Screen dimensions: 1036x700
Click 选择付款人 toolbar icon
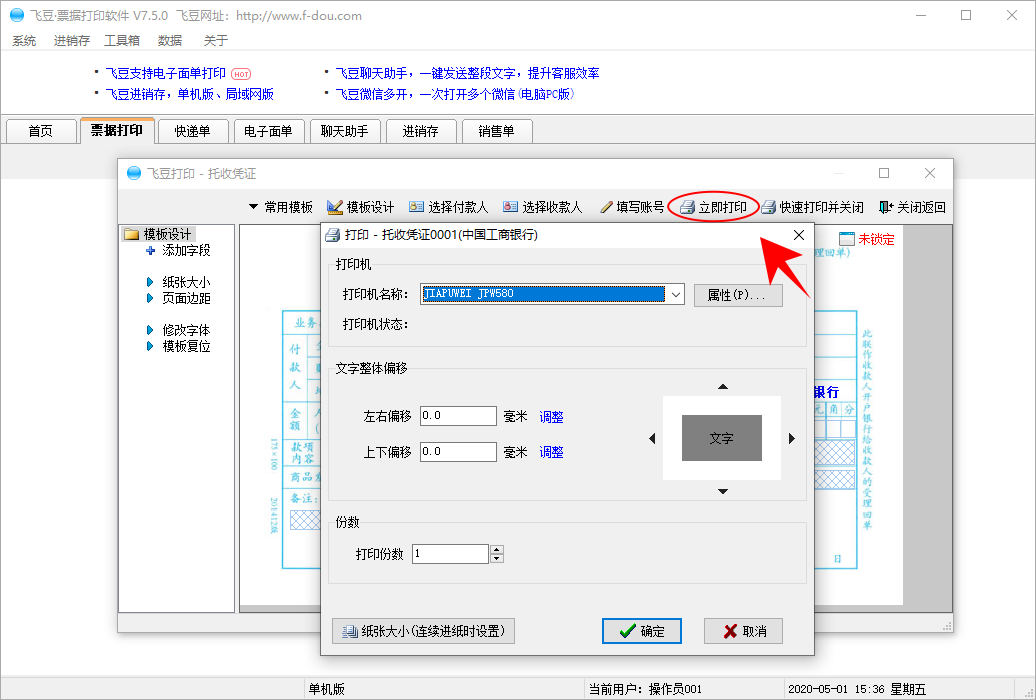(416, 207)
